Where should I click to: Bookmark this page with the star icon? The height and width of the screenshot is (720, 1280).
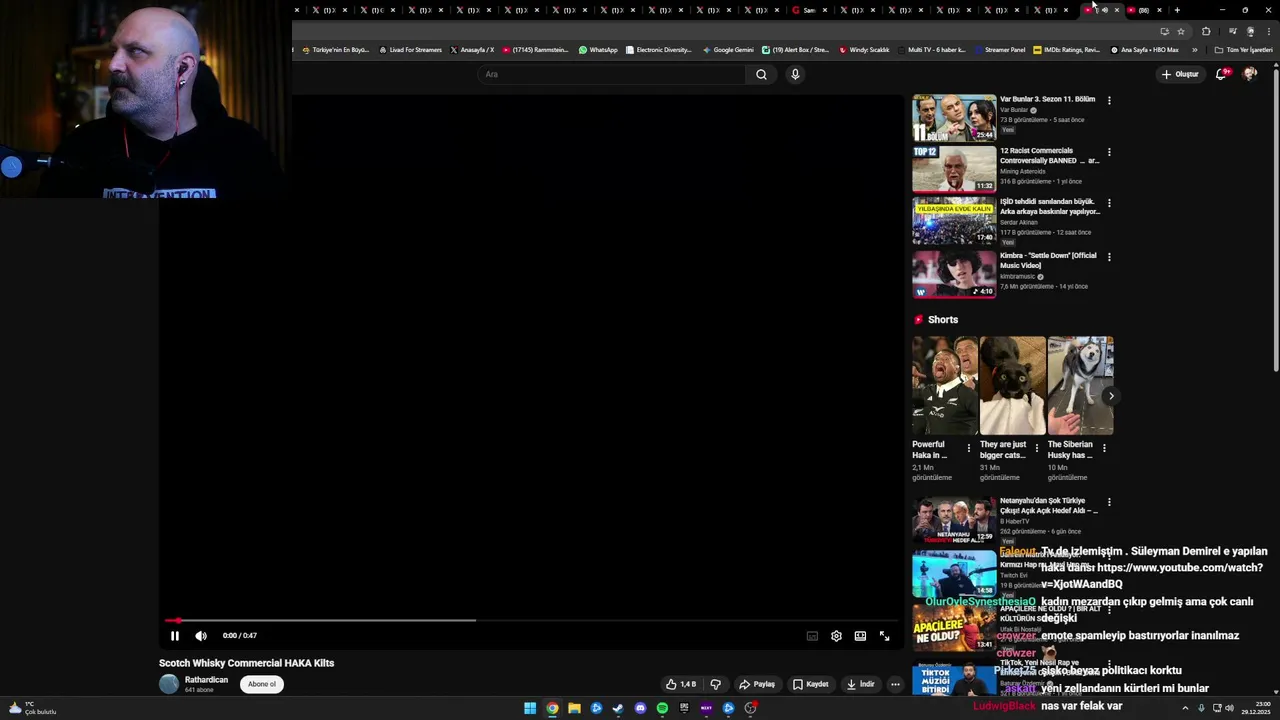[1181, 31]
